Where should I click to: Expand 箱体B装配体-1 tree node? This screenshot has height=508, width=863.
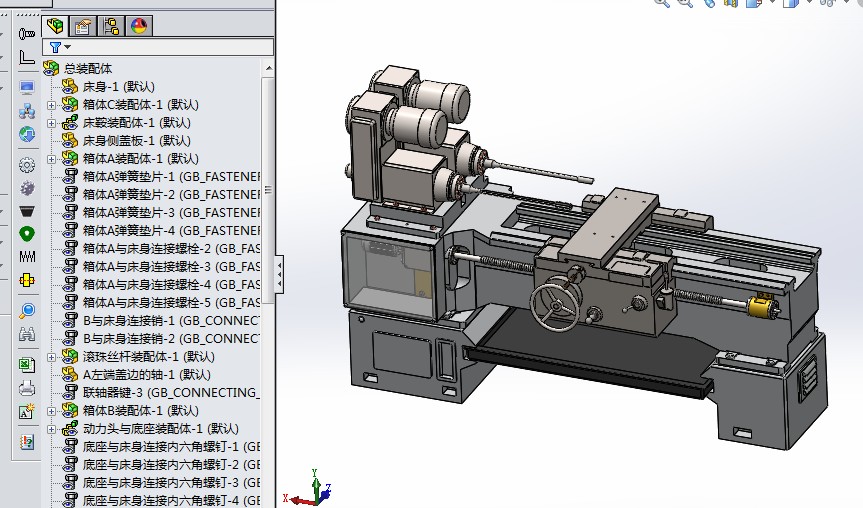pos(51,411)
